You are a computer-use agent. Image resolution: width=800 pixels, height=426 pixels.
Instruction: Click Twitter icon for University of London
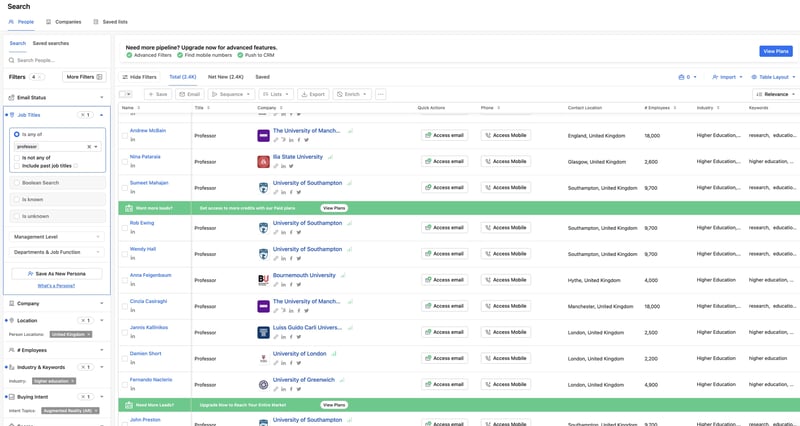[x=298, y=363]
